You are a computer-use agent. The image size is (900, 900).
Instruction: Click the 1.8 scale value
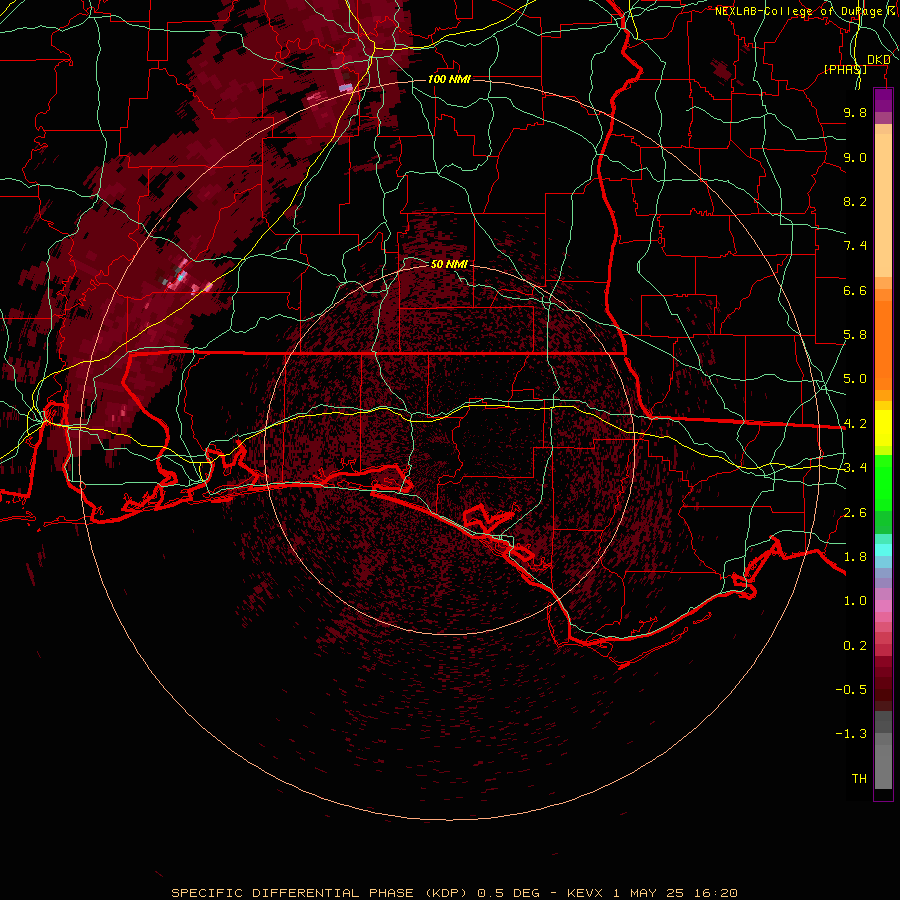tap(855, 557)
